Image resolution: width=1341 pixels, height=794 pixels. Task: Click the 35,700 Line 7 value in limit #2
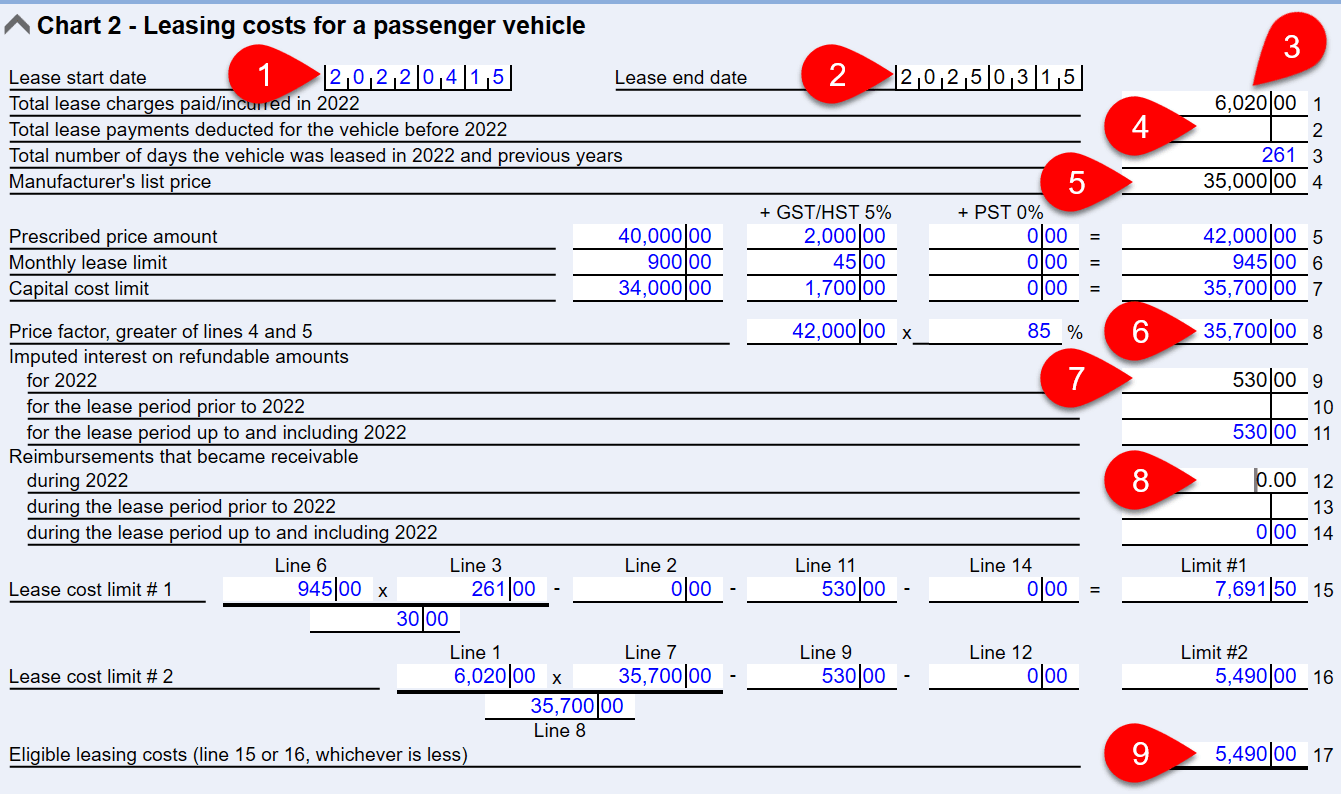click(x=647, y=676)
